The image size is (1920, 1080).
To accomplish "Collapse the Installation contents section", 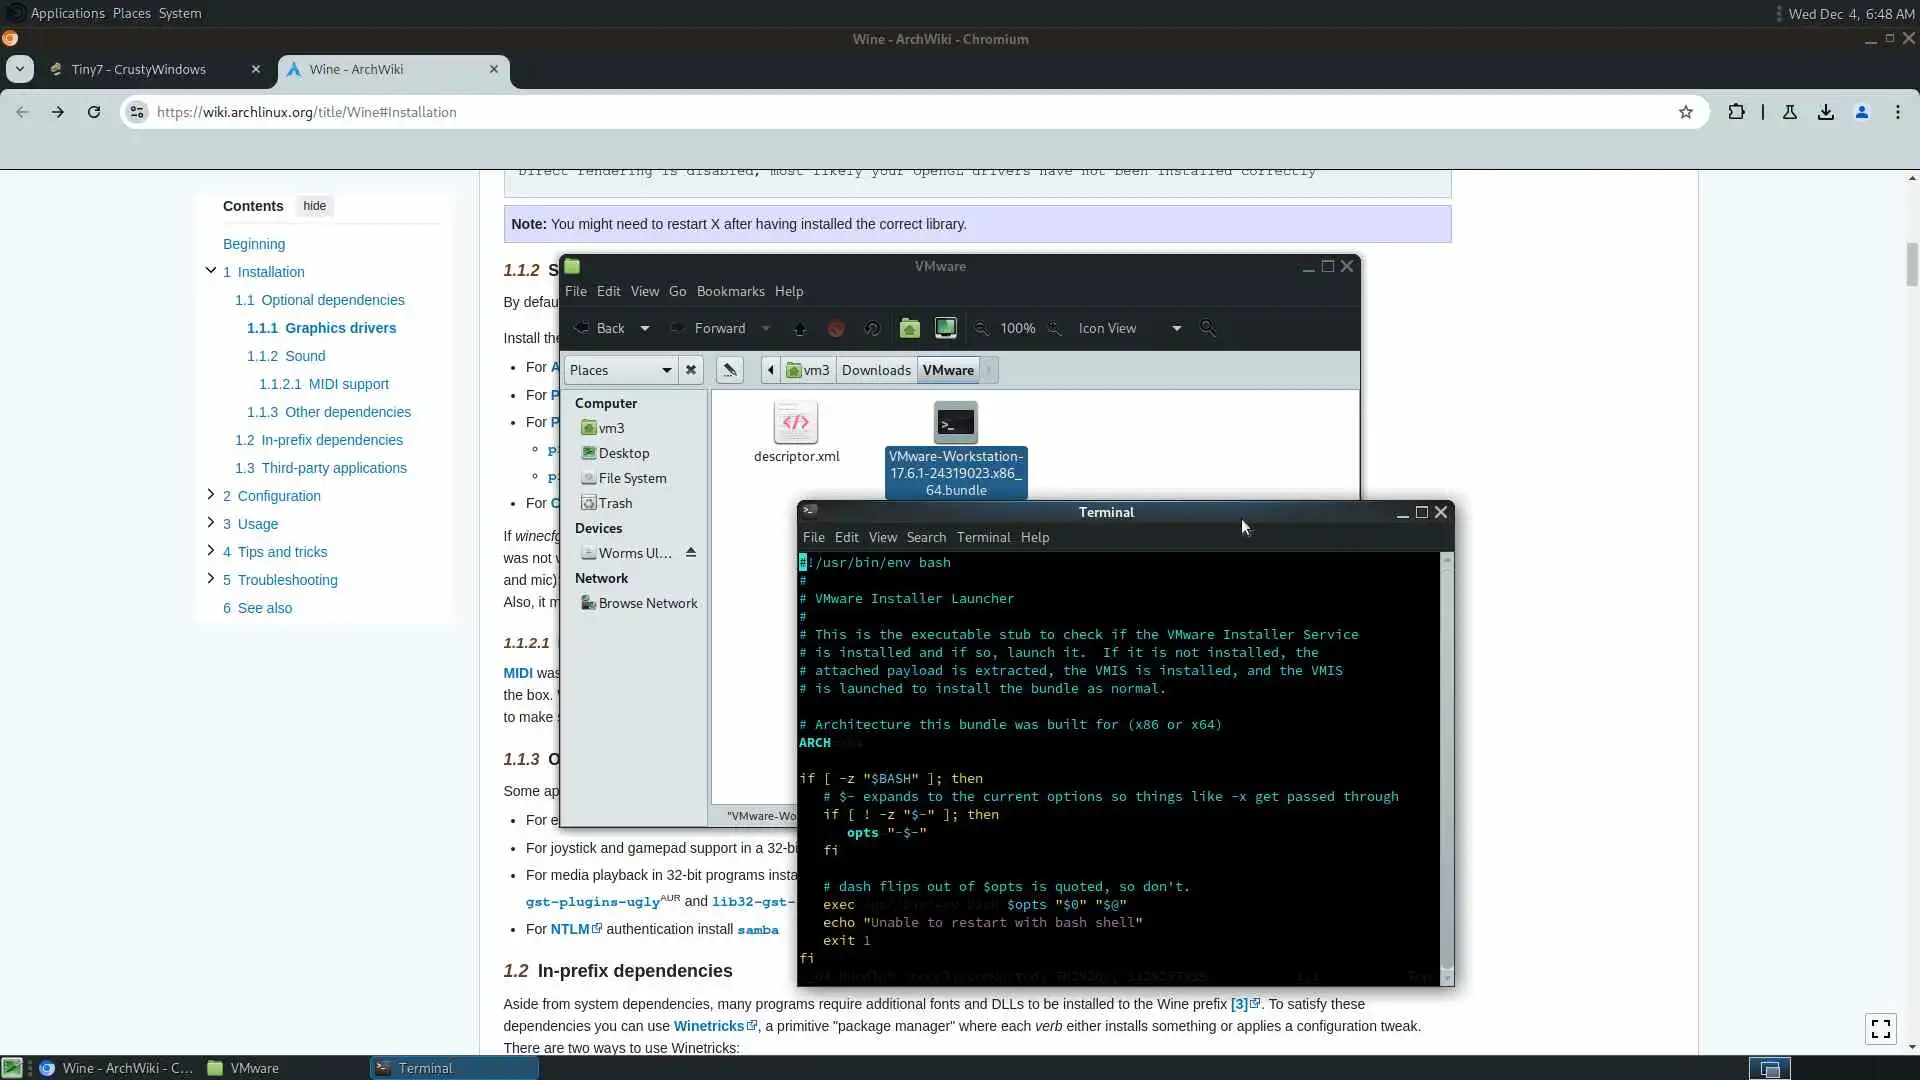I will 211,270.
